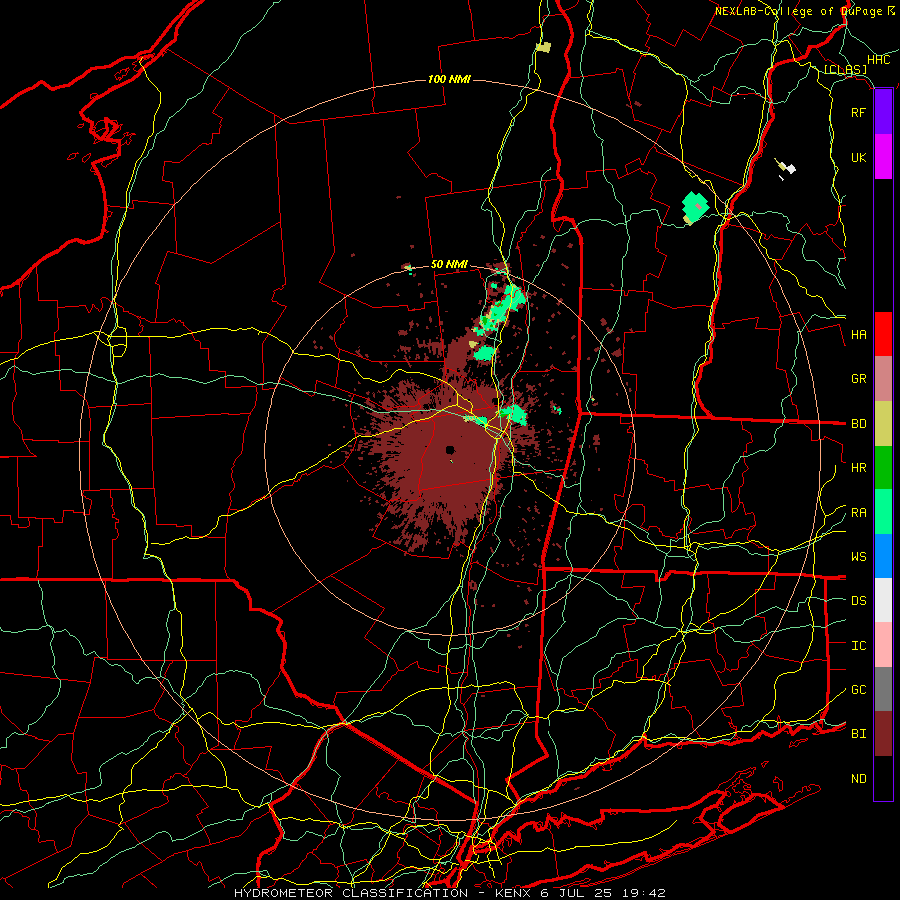Click the 50 NMI range ring label
This screenshot has height=900, width=900.
pyautogui.click(x=449, y=264)
